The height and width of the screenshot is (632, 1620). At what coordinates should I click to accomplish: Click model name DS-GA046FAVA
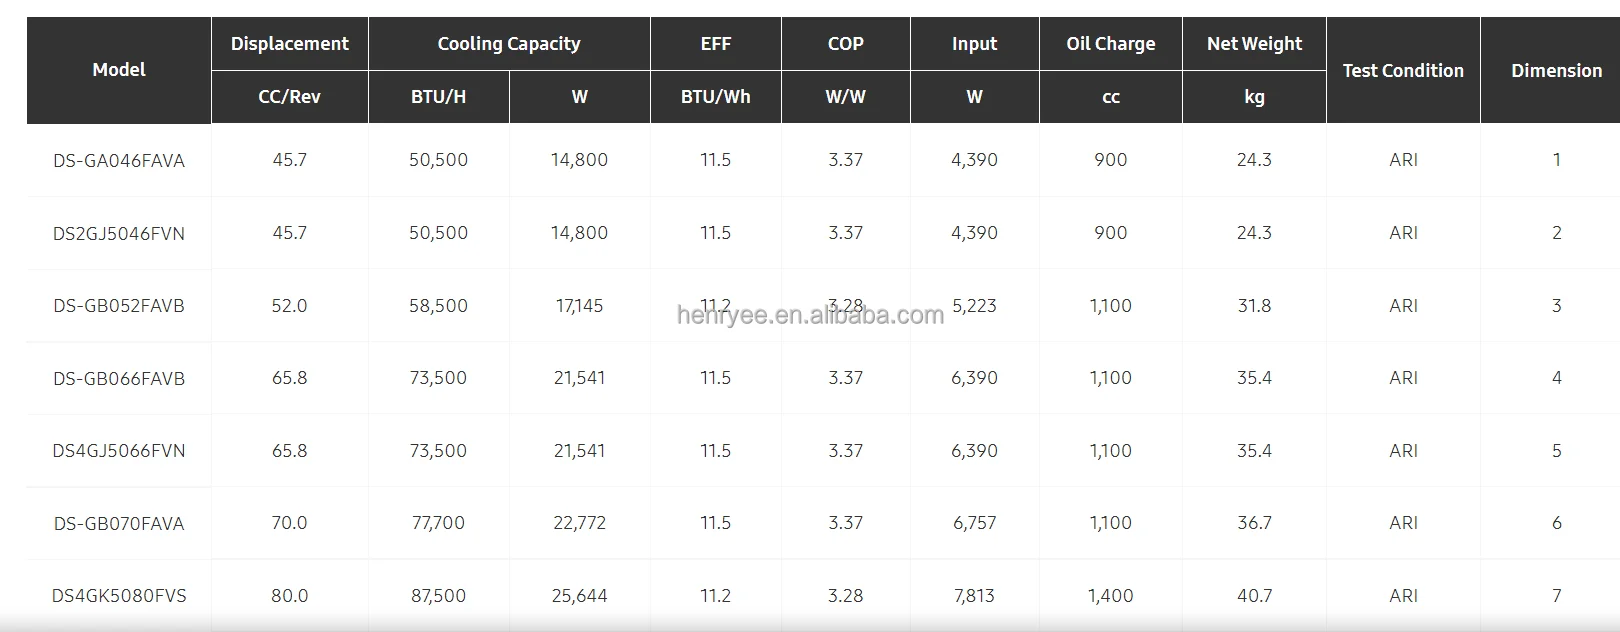point(119,160)
